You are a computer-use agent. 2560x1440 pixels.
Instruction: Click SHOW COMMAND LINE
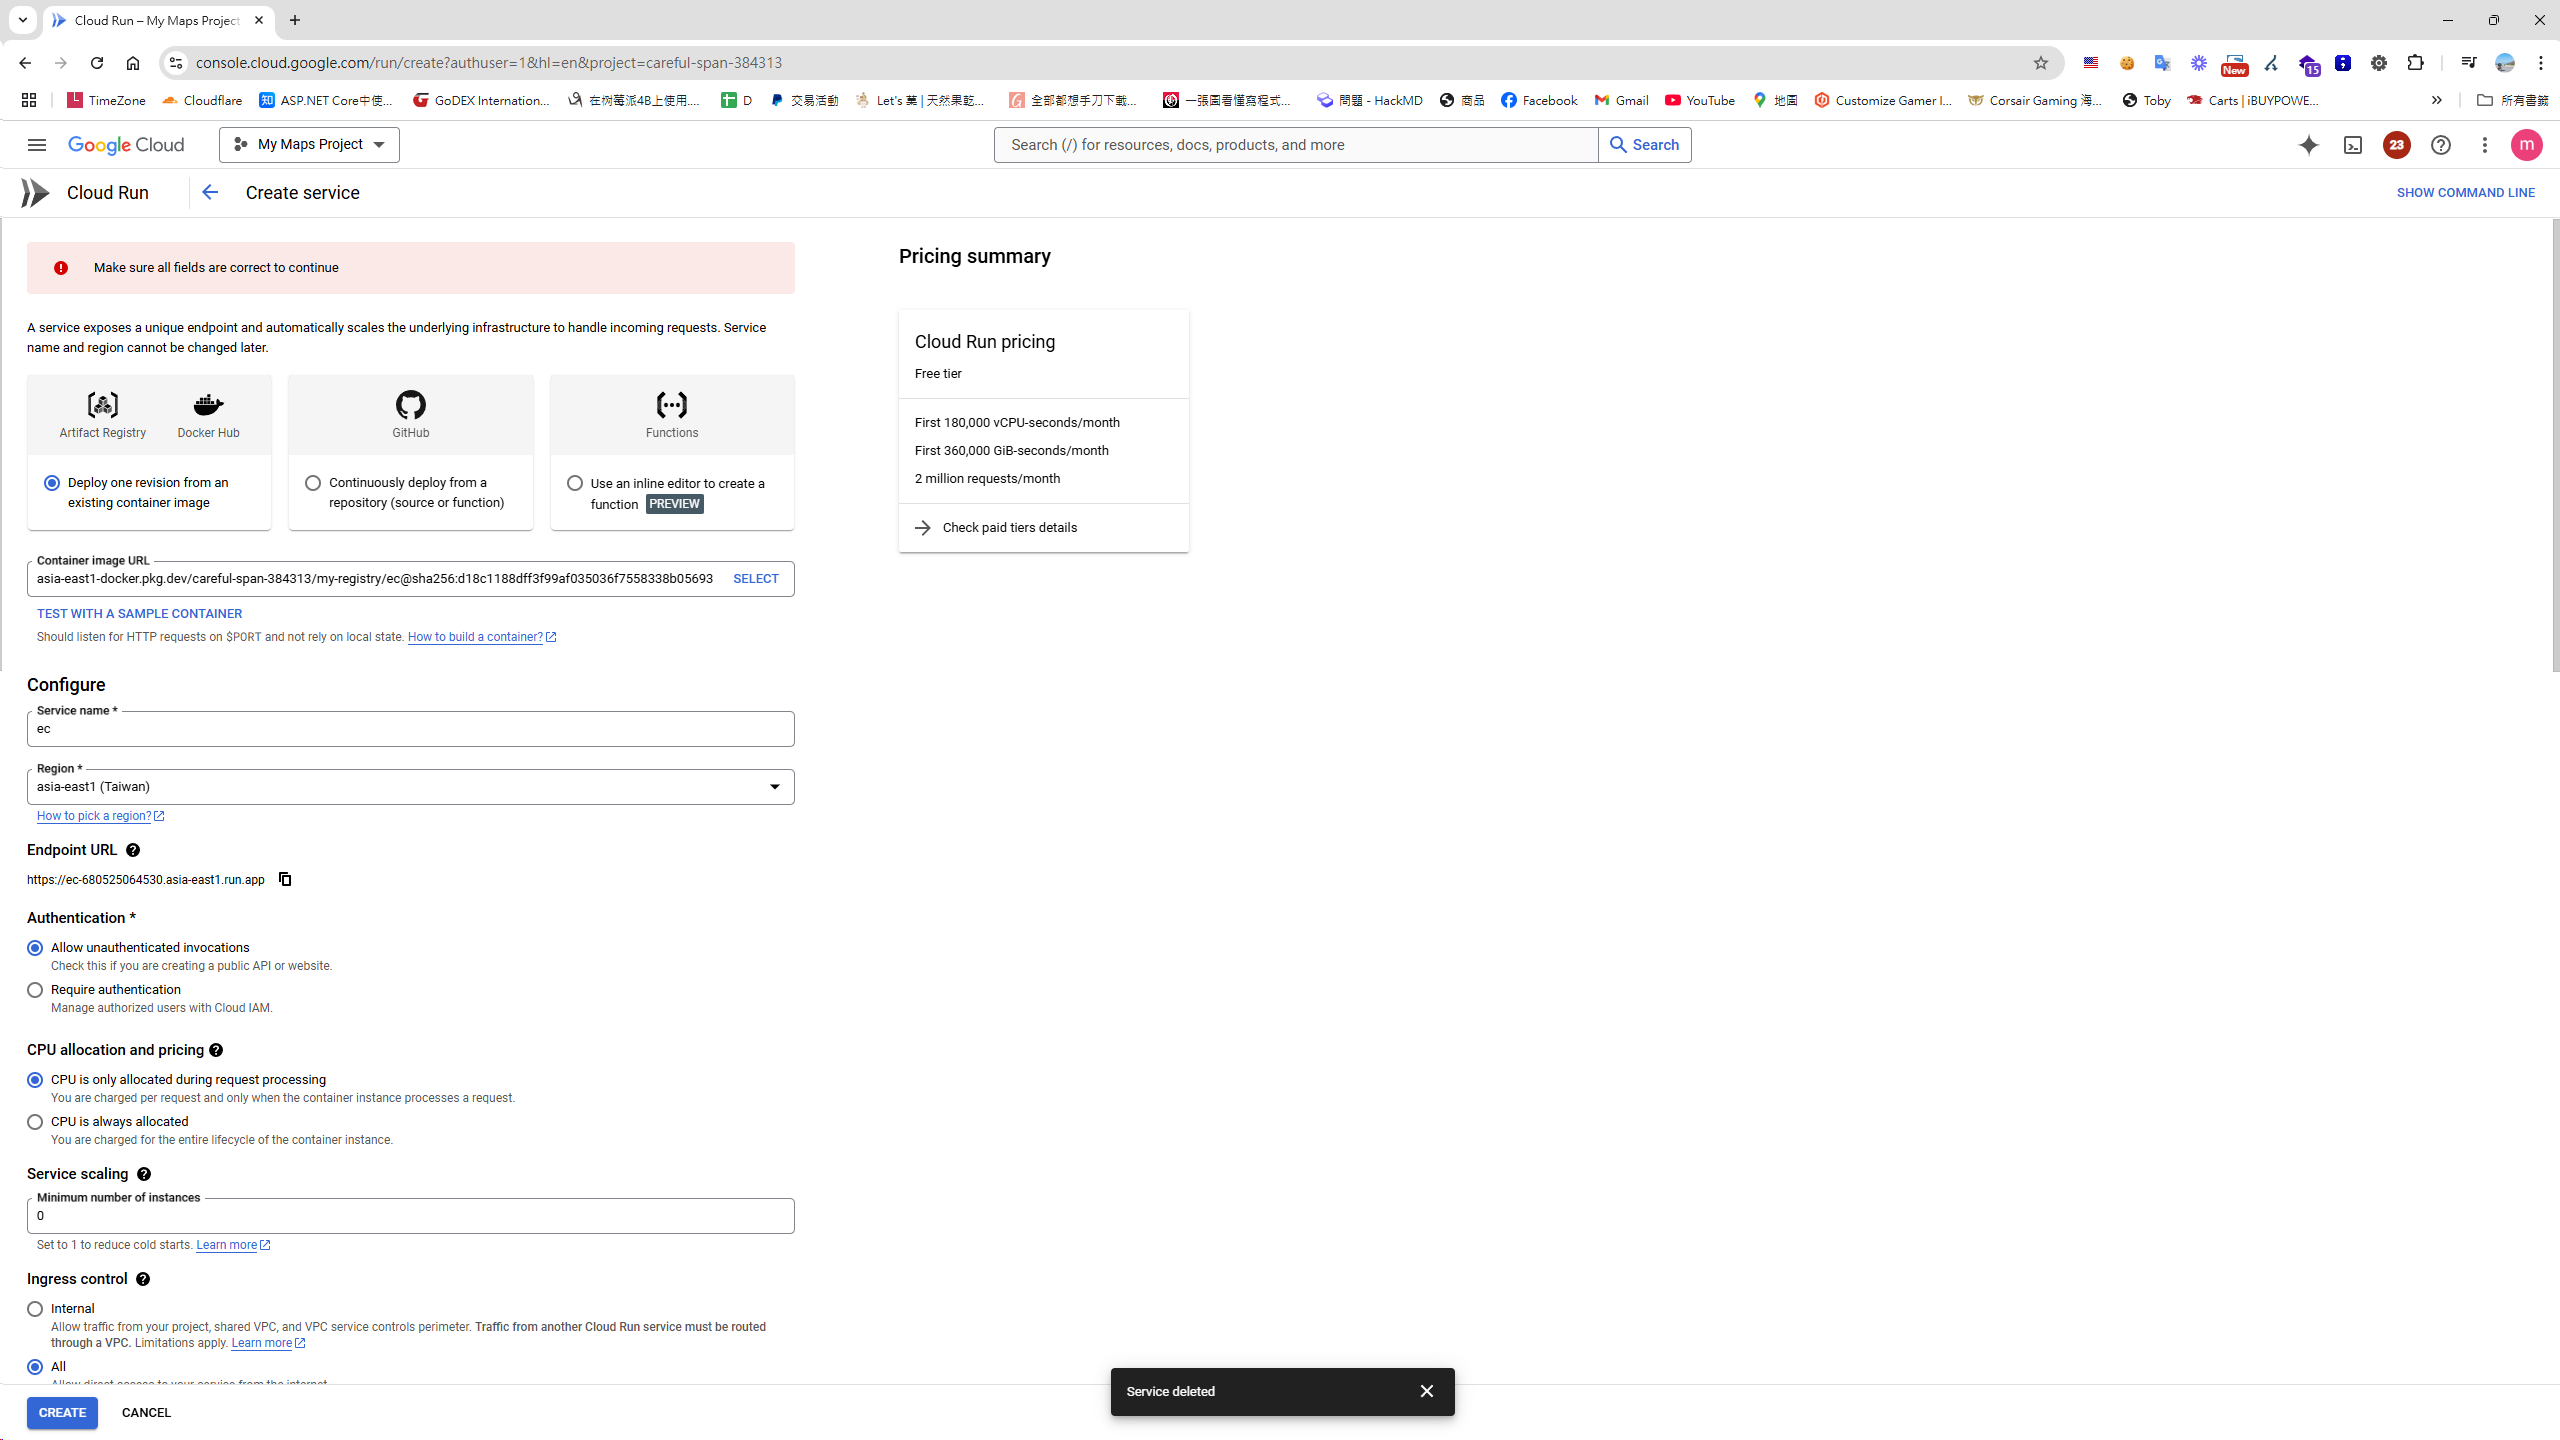click(x=2466, y=192)
